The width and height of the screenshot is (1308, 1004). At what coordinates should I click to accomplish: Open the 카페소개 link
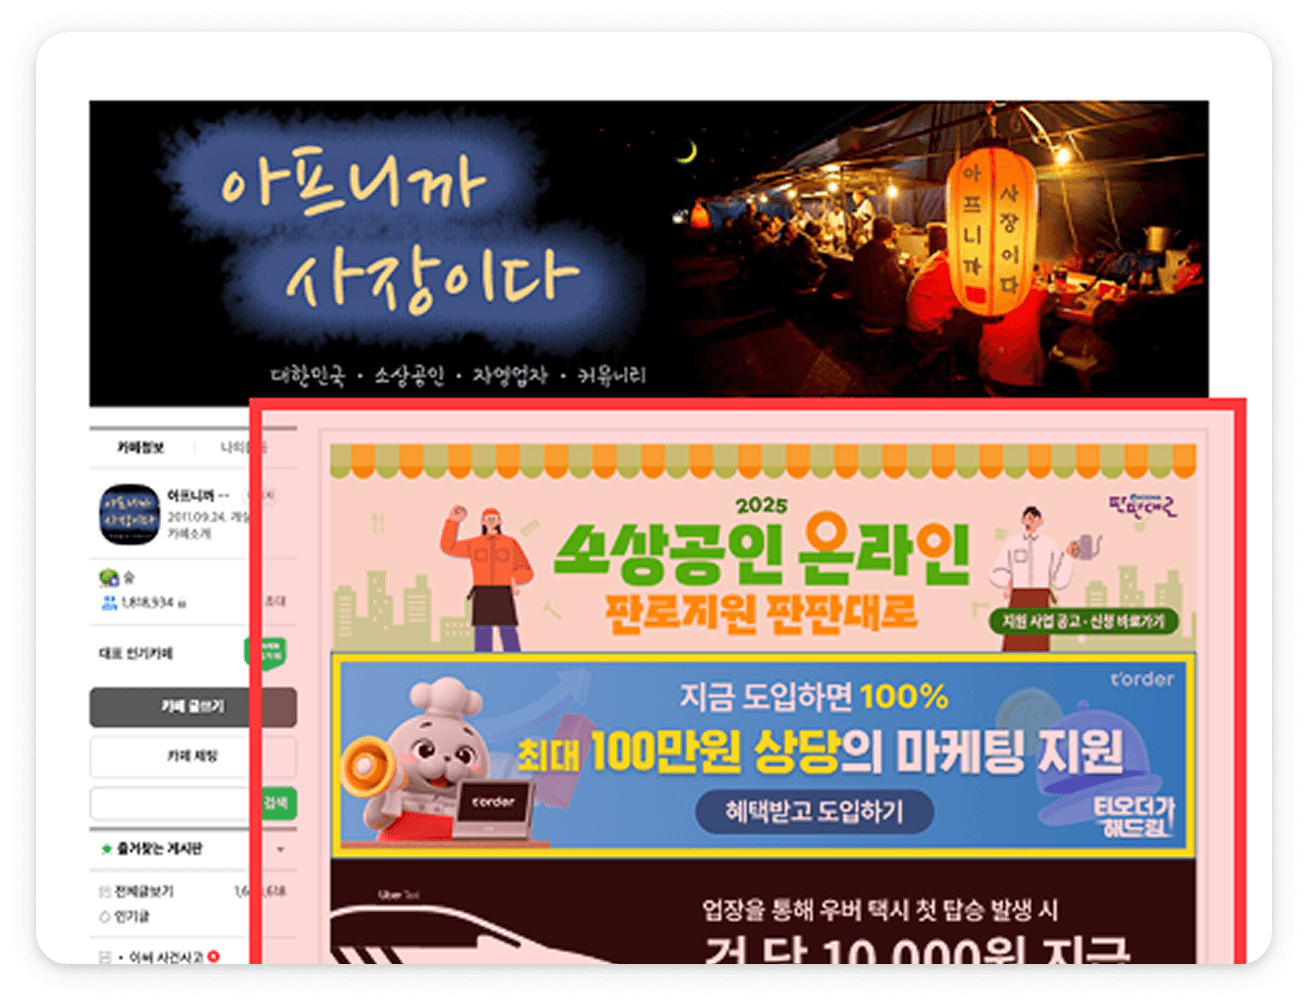[x=189, y=534]
